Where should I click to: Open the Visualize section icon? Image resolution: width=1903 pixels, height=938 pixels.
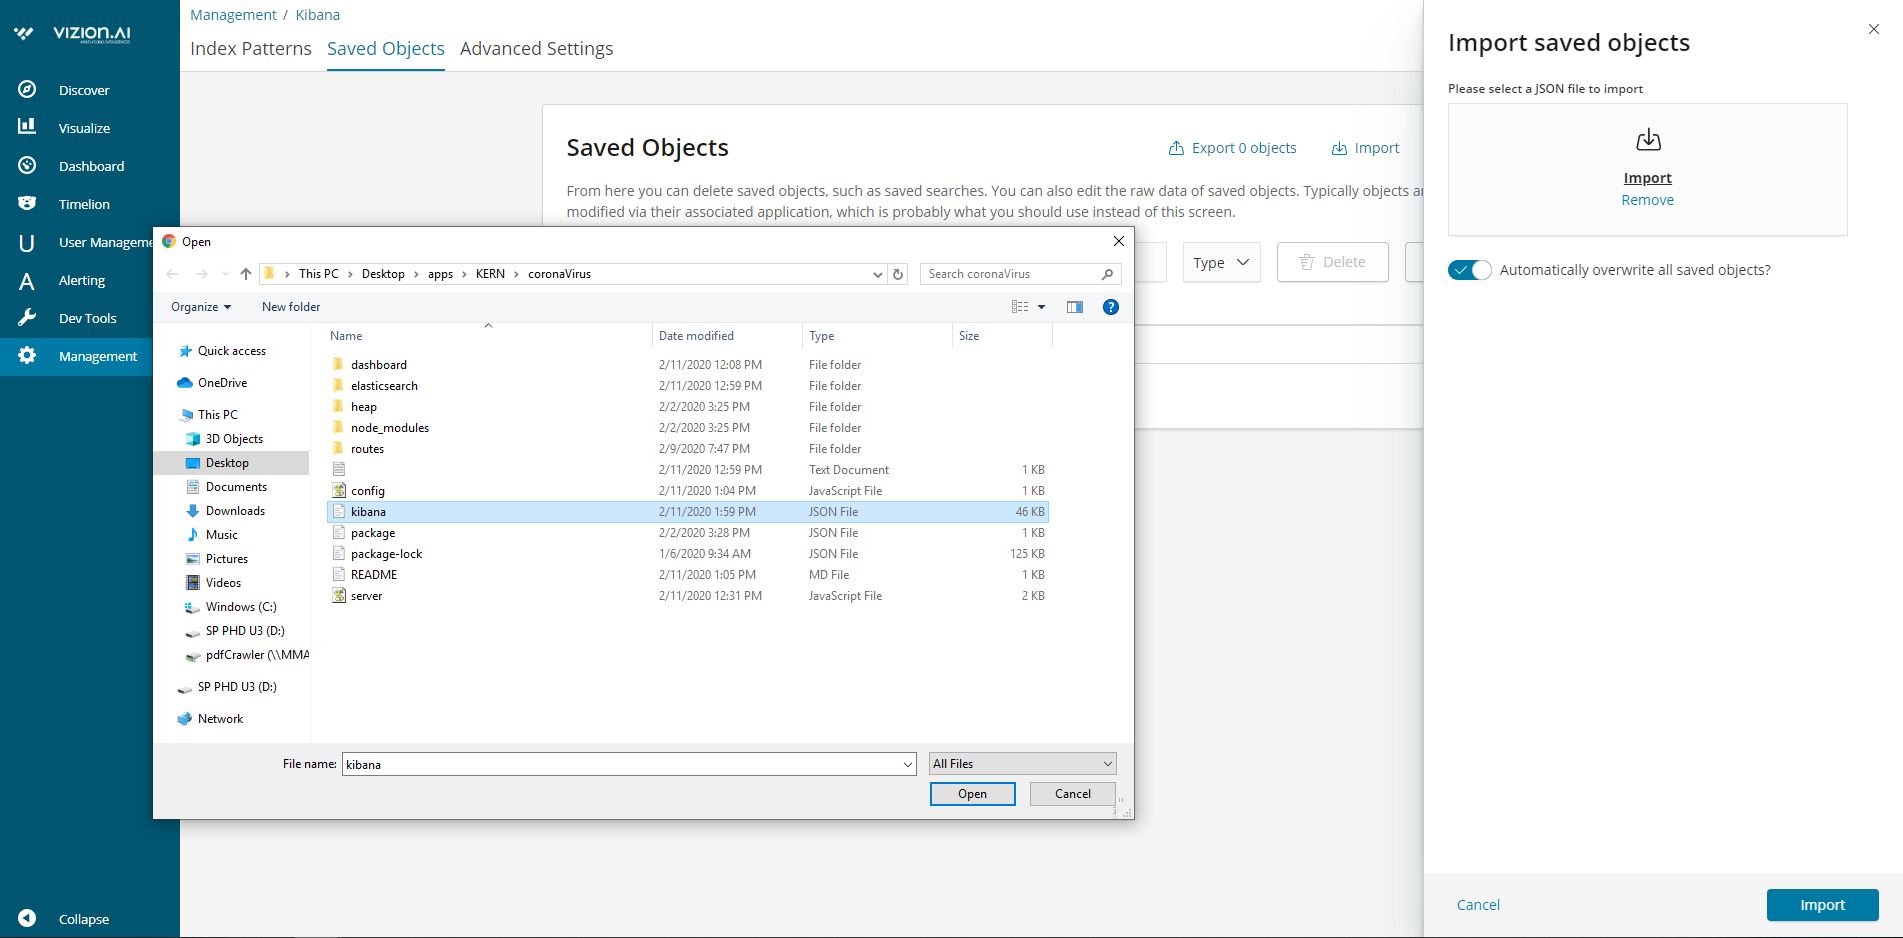click(27, 127)
